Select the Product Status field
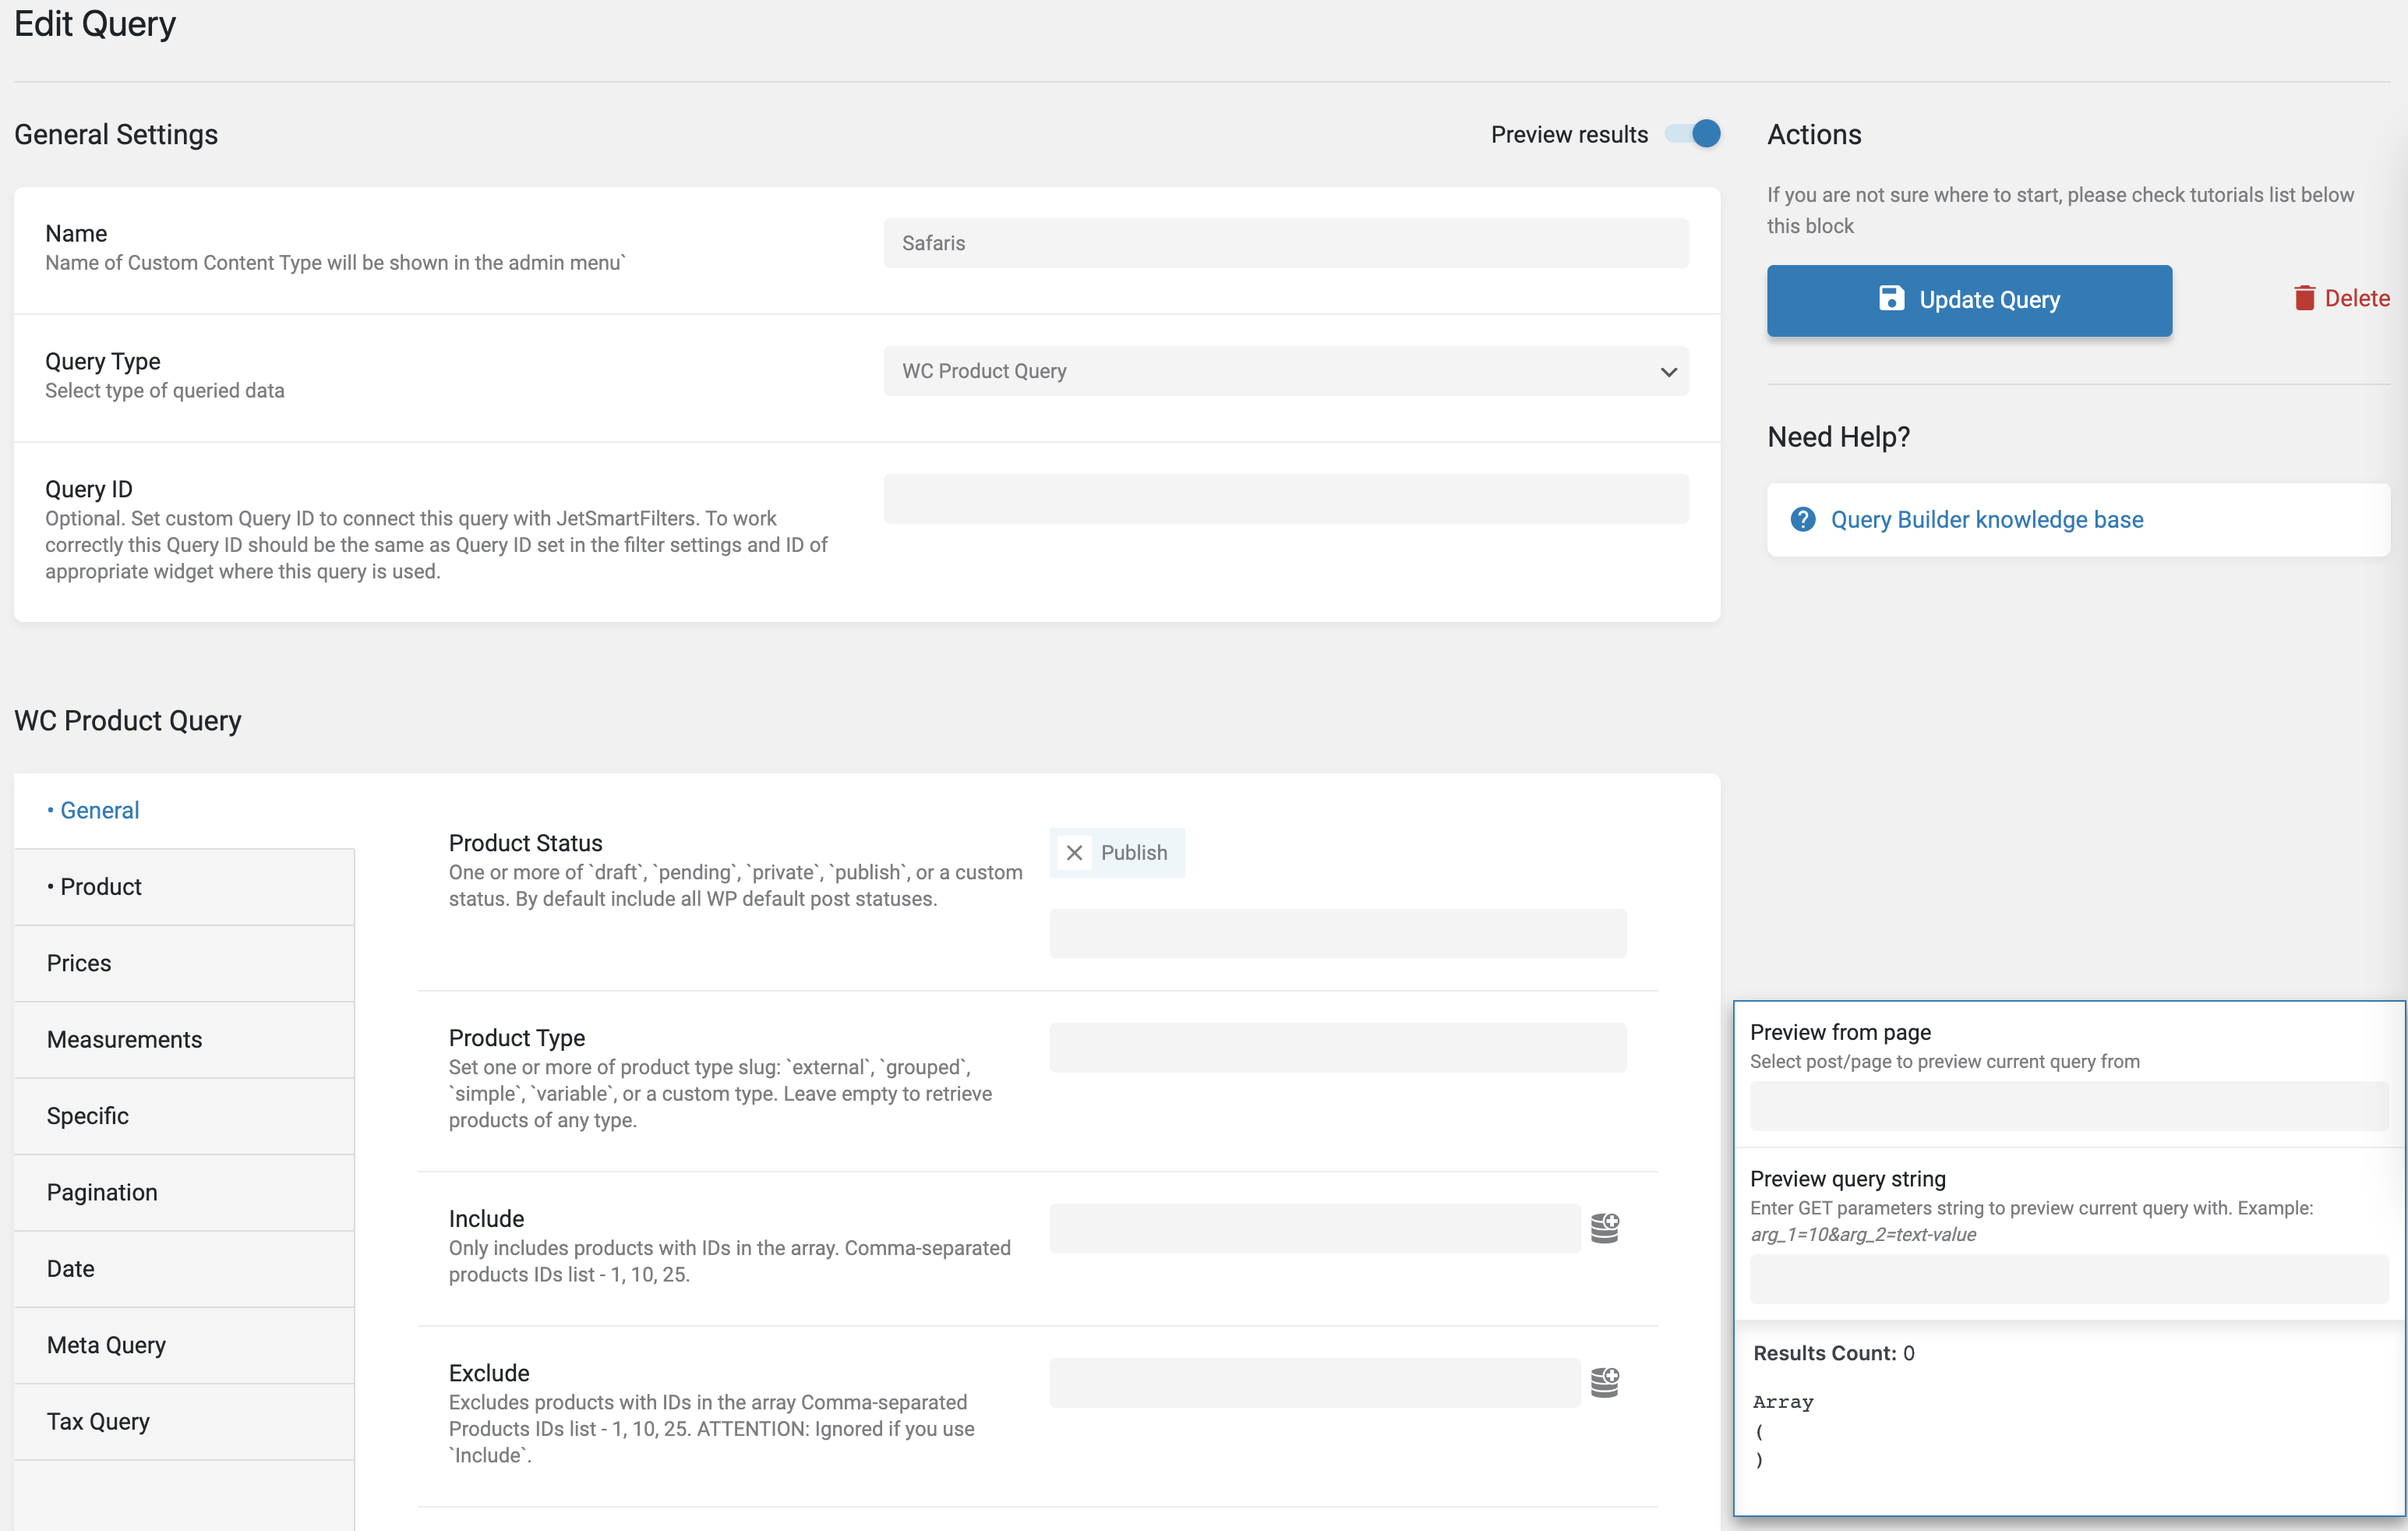The height and width of the screenshot is (1531, 2408). pyautogui.click(x=1338, y=933)
